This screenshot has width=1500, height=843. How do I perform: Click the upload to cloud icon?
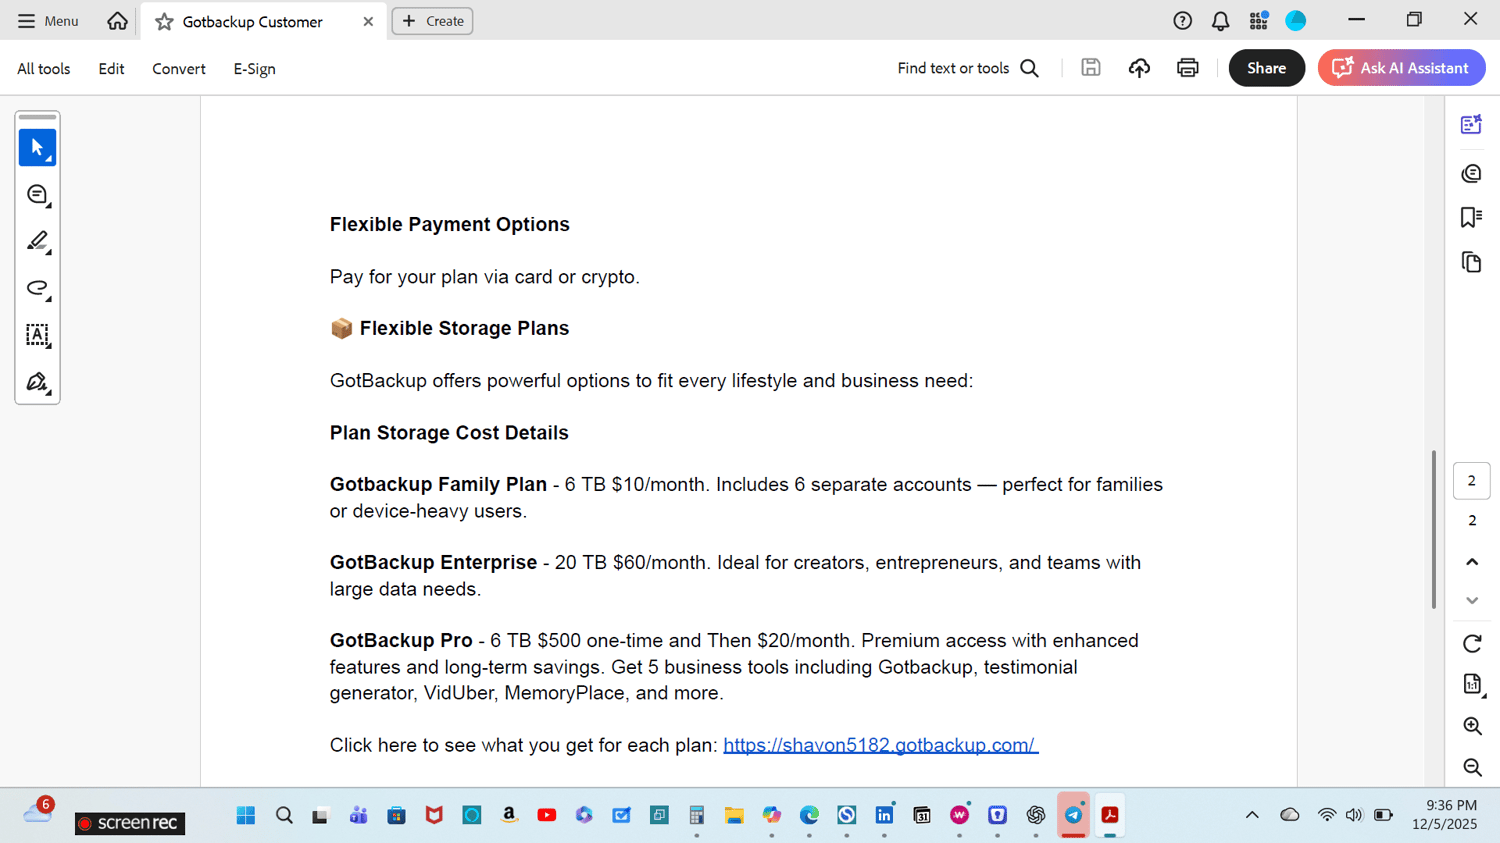pyautogui.click(x=1139, y=68)
